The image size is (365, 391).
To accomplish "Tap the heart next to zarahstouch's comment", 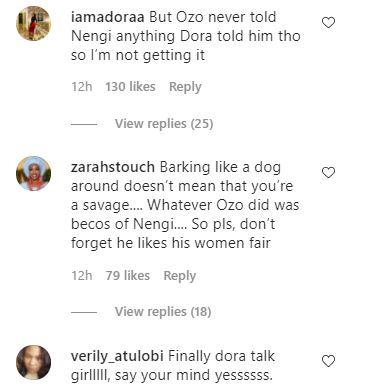I will click(328, 172).
